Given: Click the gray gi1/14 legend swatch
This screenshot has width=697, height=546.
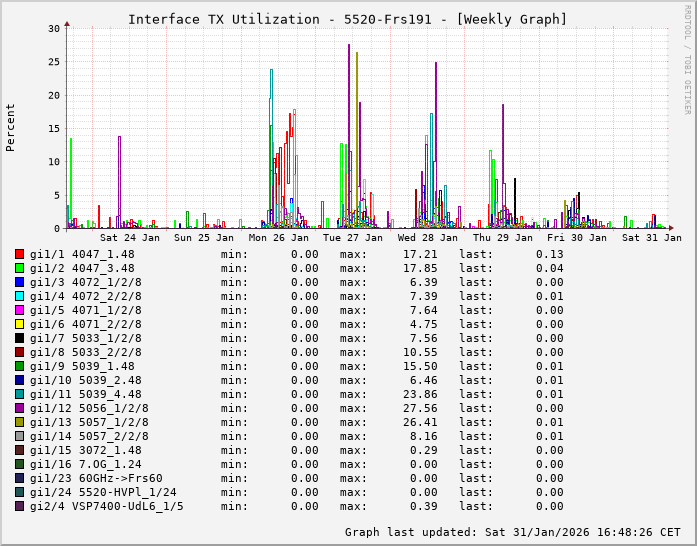Looking at the screenshot, I should 19,436.
